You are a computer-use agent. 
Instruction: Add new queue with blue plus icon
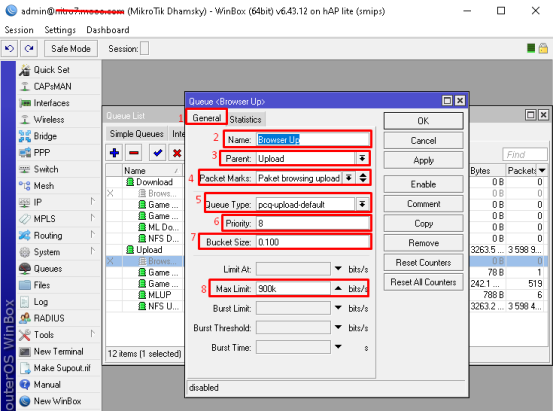click(114, 153)
